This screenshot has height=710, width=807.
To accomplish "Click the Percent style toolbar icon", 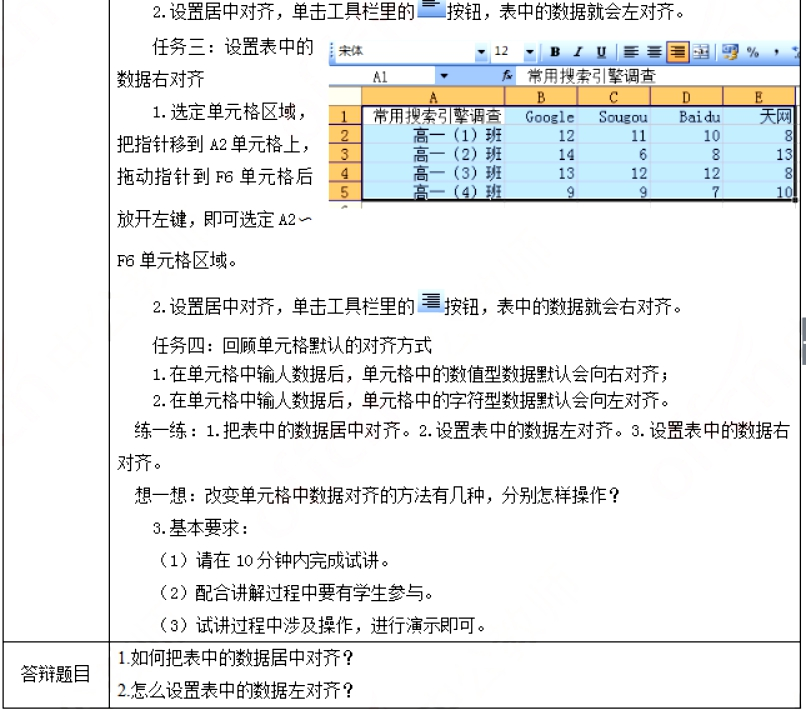I will [x=753, y=51].
